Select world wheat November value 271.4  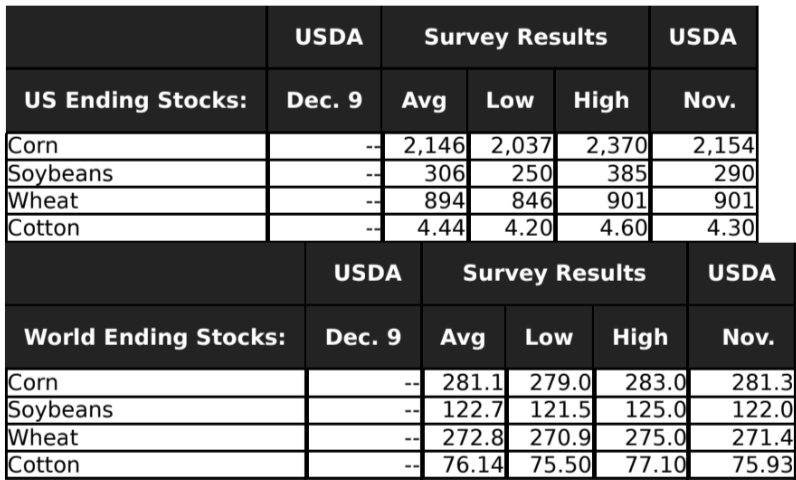[x=758, y=438]
